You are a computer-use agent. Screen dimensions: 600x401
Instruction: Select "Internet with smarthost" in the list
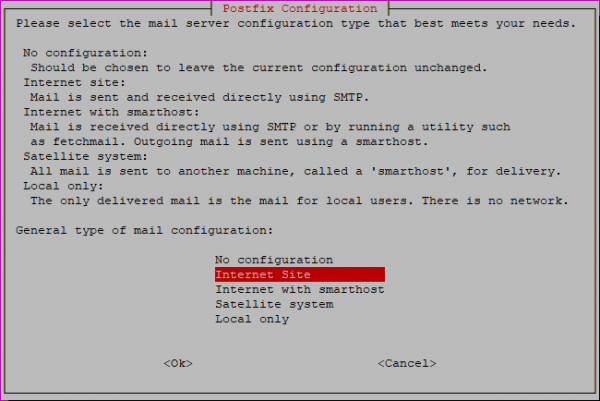click(x=300, y=289)
